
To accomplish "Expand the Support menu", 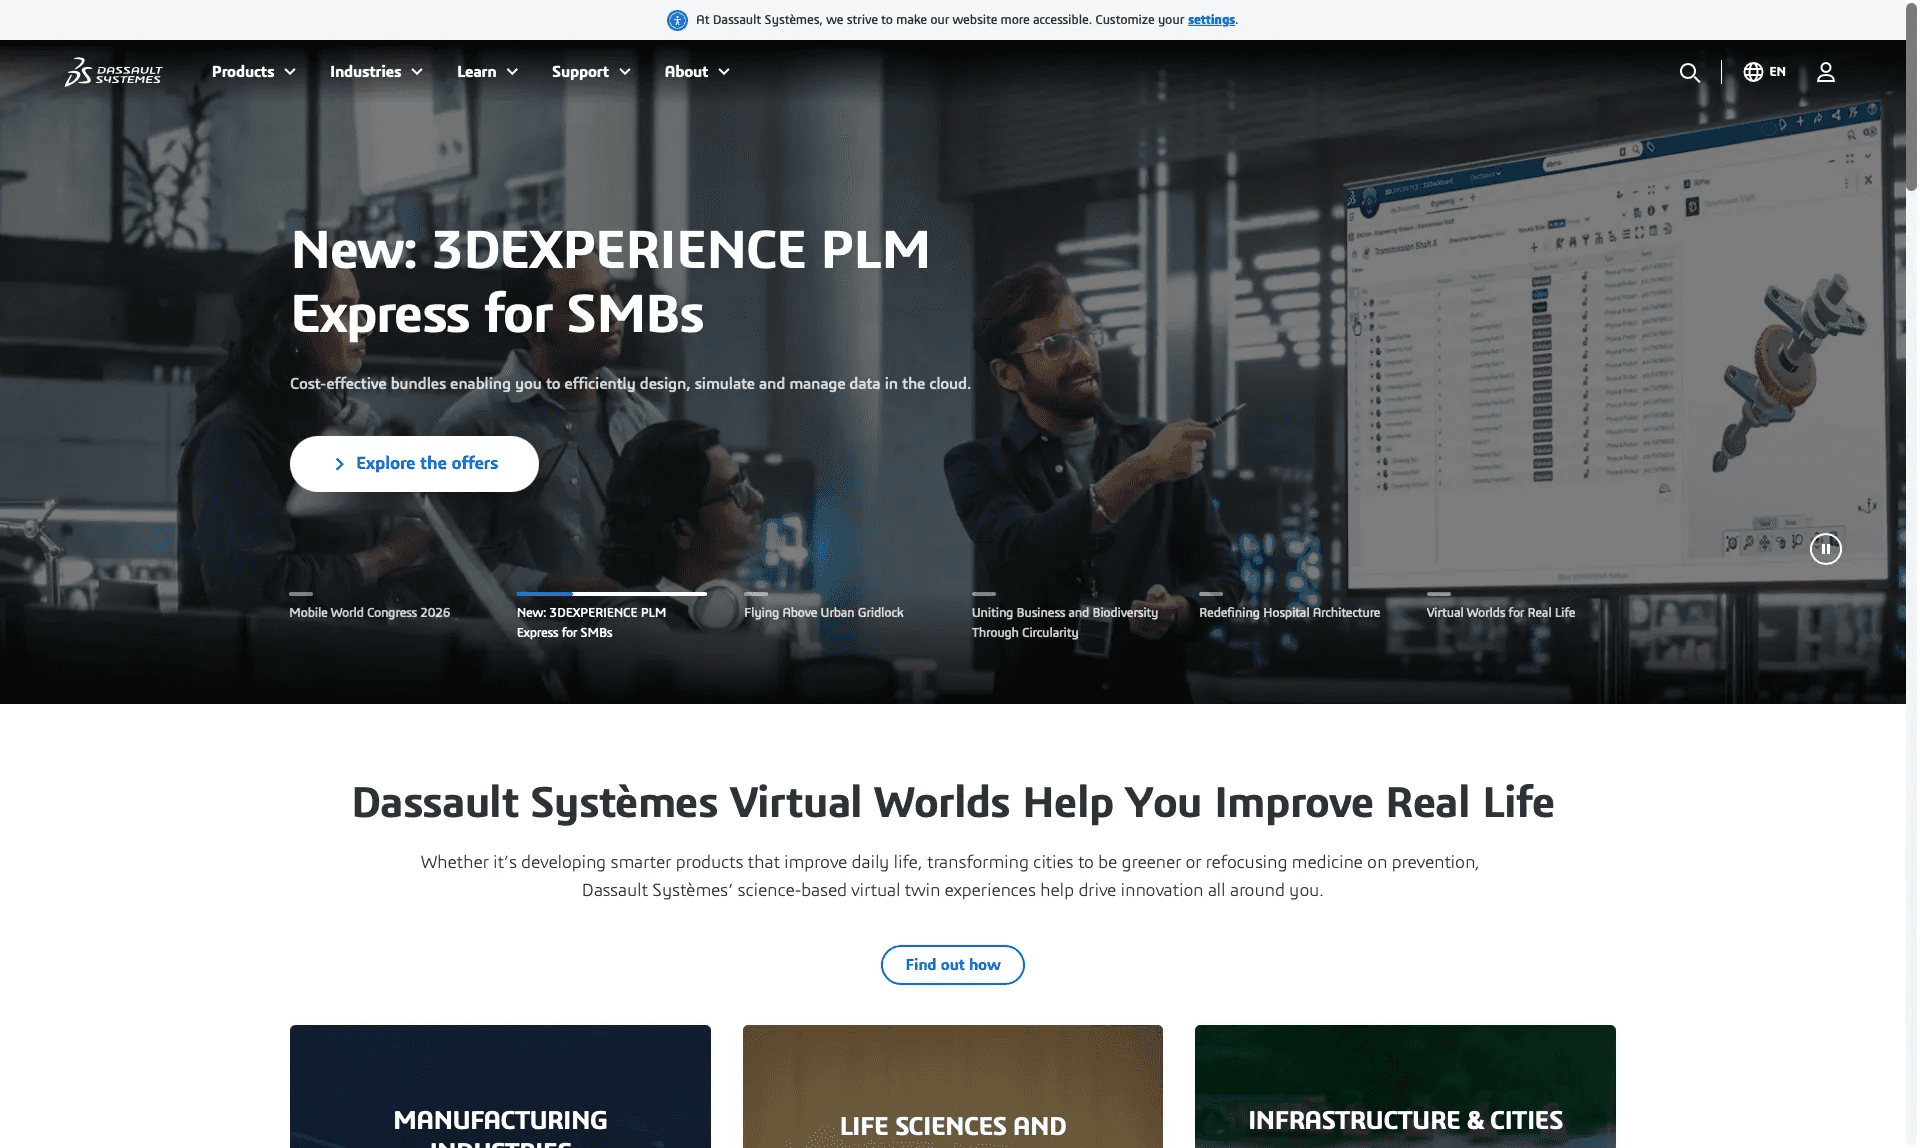I will tap(590, 71).
